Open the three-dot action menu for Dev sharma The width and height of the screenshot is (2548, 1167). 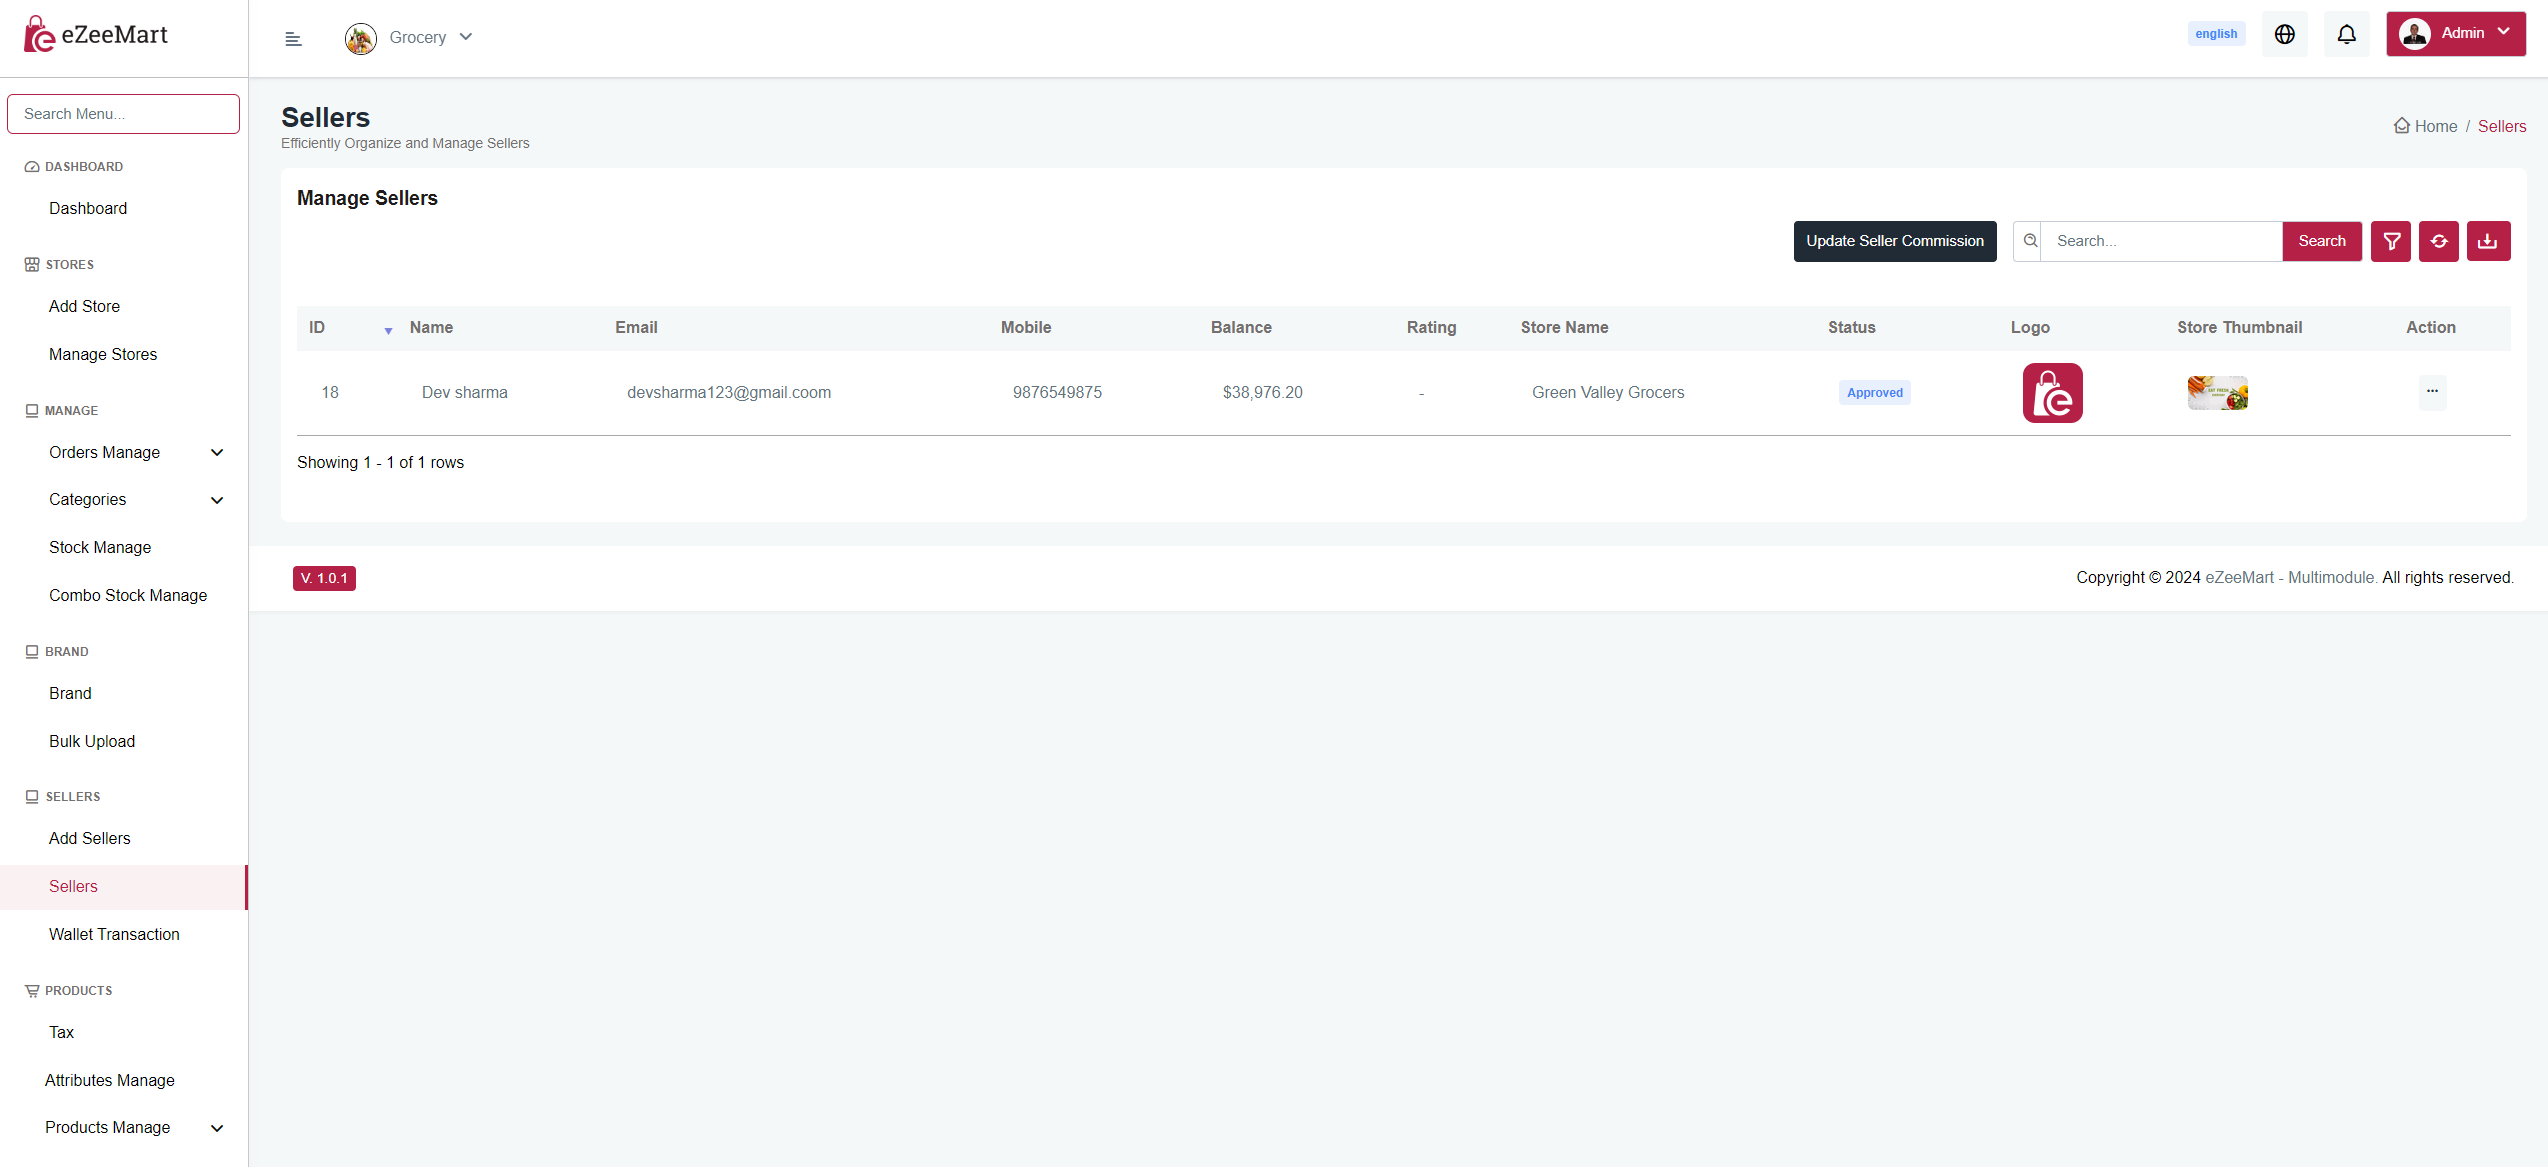pyautogui.click(x=2432, y=392)
